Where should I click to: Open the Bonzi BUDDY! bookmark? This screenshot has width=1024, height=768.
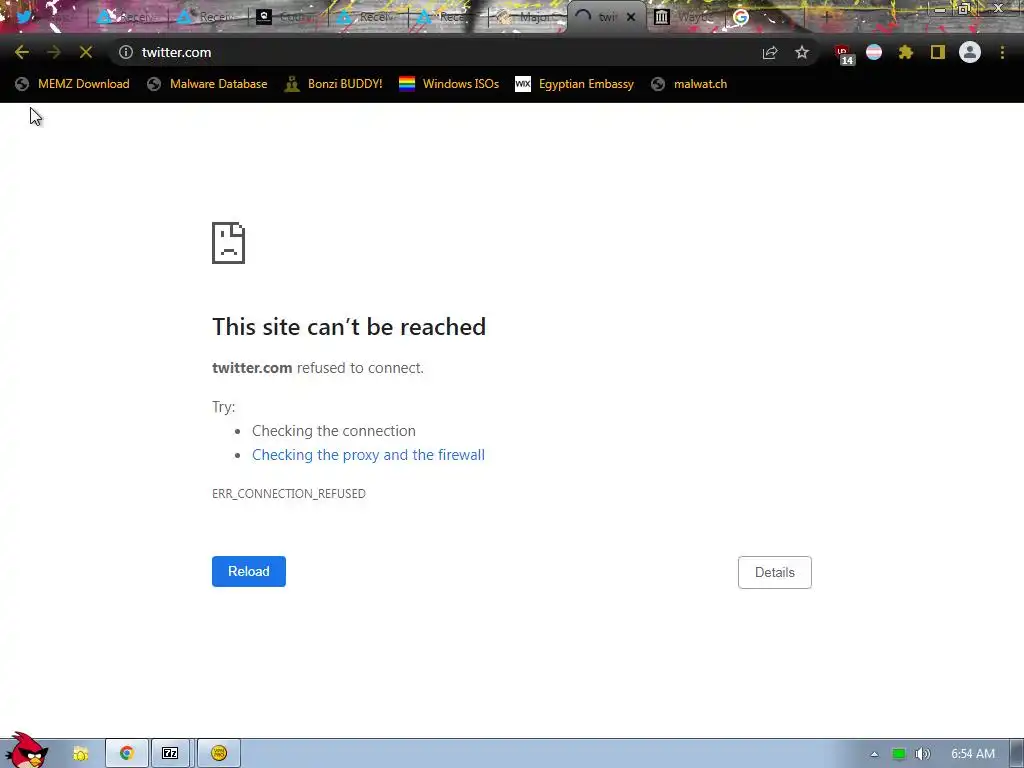coord(334,84)
